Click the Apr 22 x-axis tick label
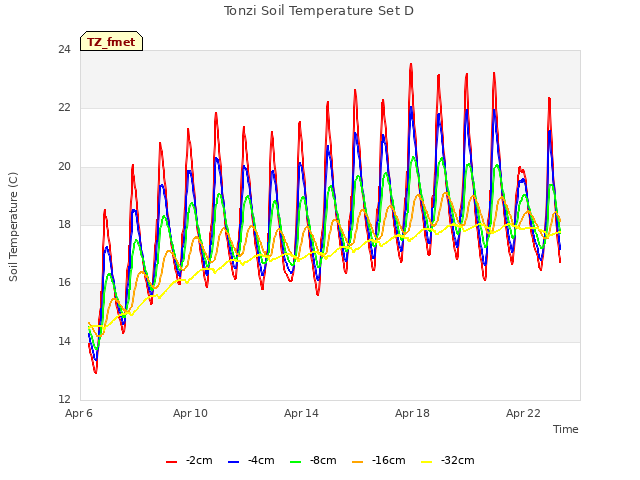This screenshot has height=480, width=640. point(523,413)
